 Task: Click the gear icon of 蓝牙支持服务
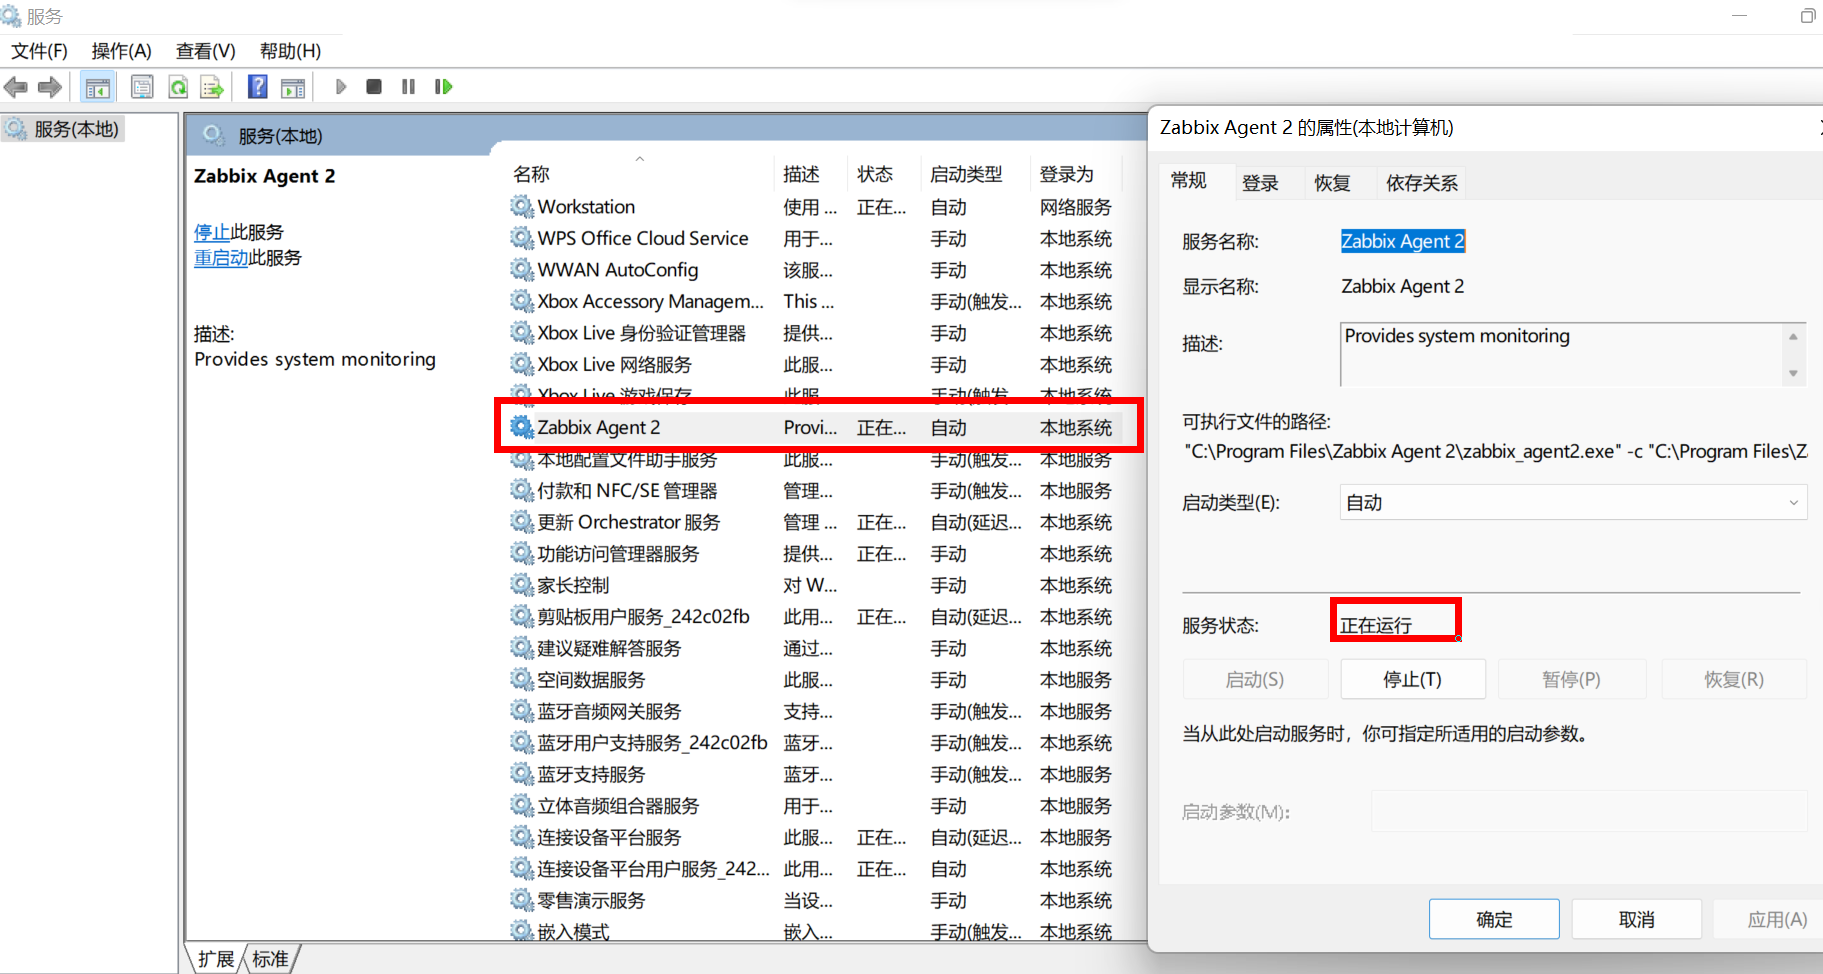click(522, 774)
